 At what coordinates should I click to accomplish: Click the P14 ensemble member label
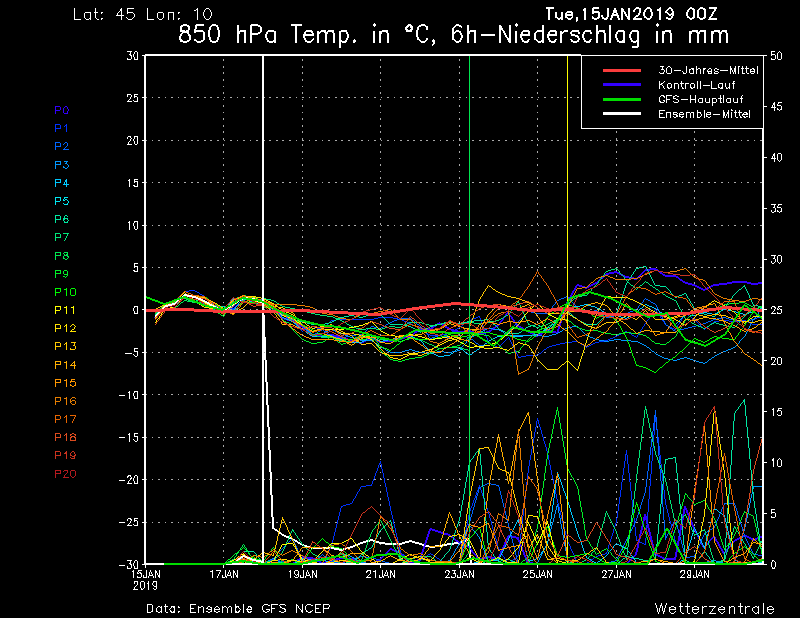click(x=65, y=365)
